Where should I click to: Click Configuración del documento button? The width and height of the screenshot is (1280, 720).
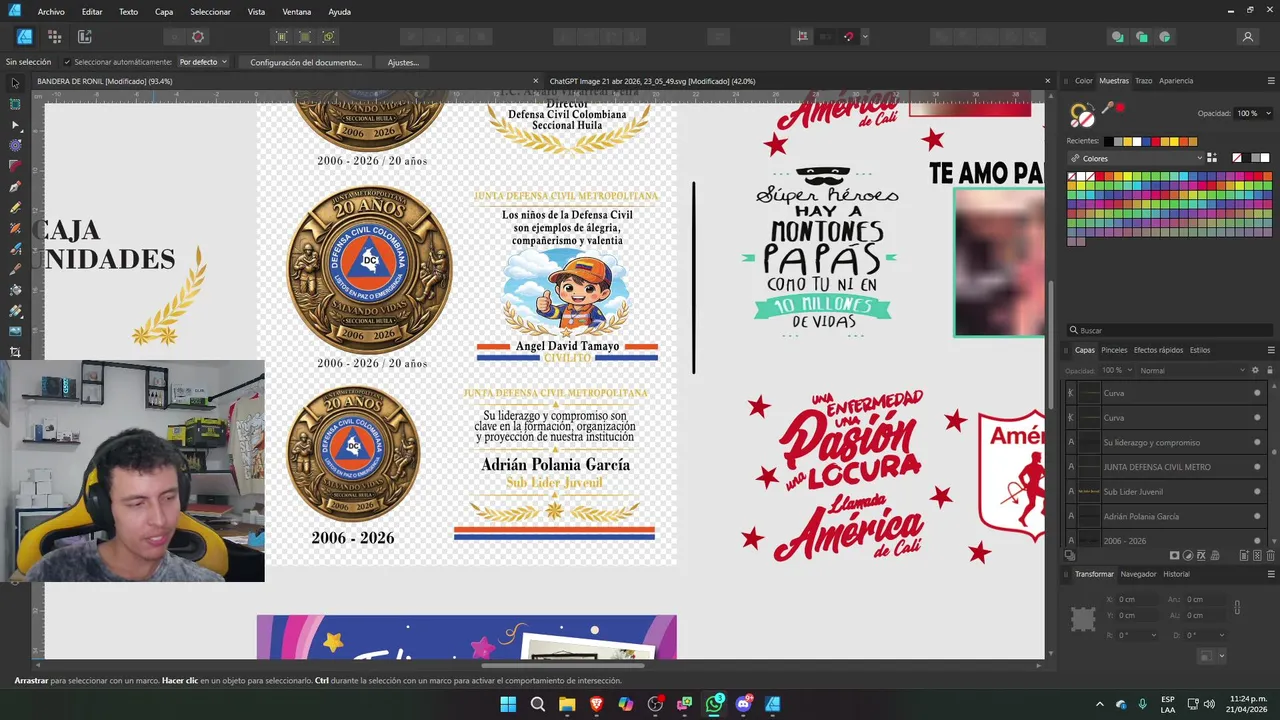[306, 62]
